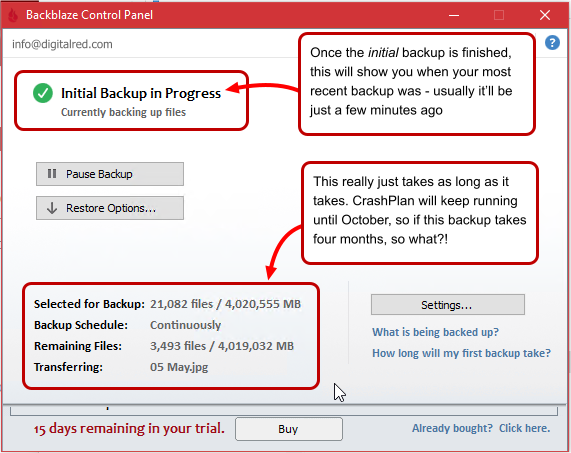The image size is (571, 453).
Task: Click the down arrow icon on Restore Options
Action: 52,208
